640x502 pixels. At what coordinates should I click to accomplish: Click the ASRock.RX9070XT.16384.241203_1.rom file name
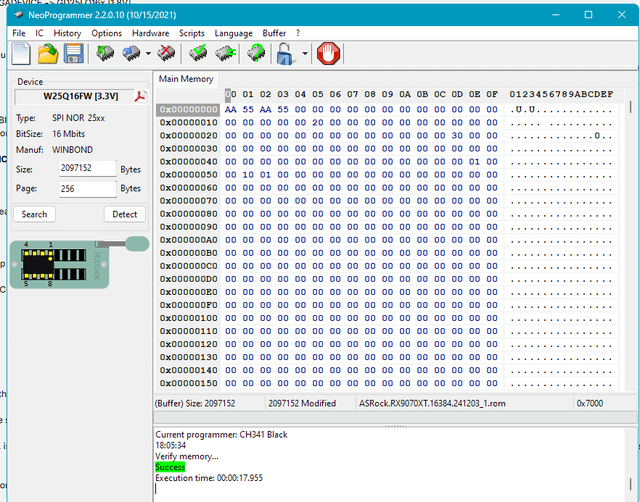tap(432, 404)
